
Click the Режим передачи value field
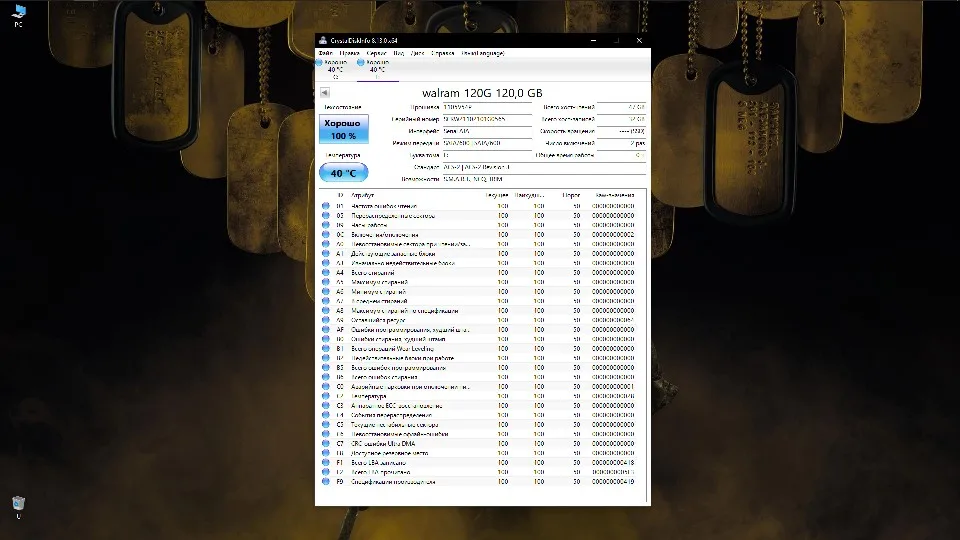[x=487, y=143]
